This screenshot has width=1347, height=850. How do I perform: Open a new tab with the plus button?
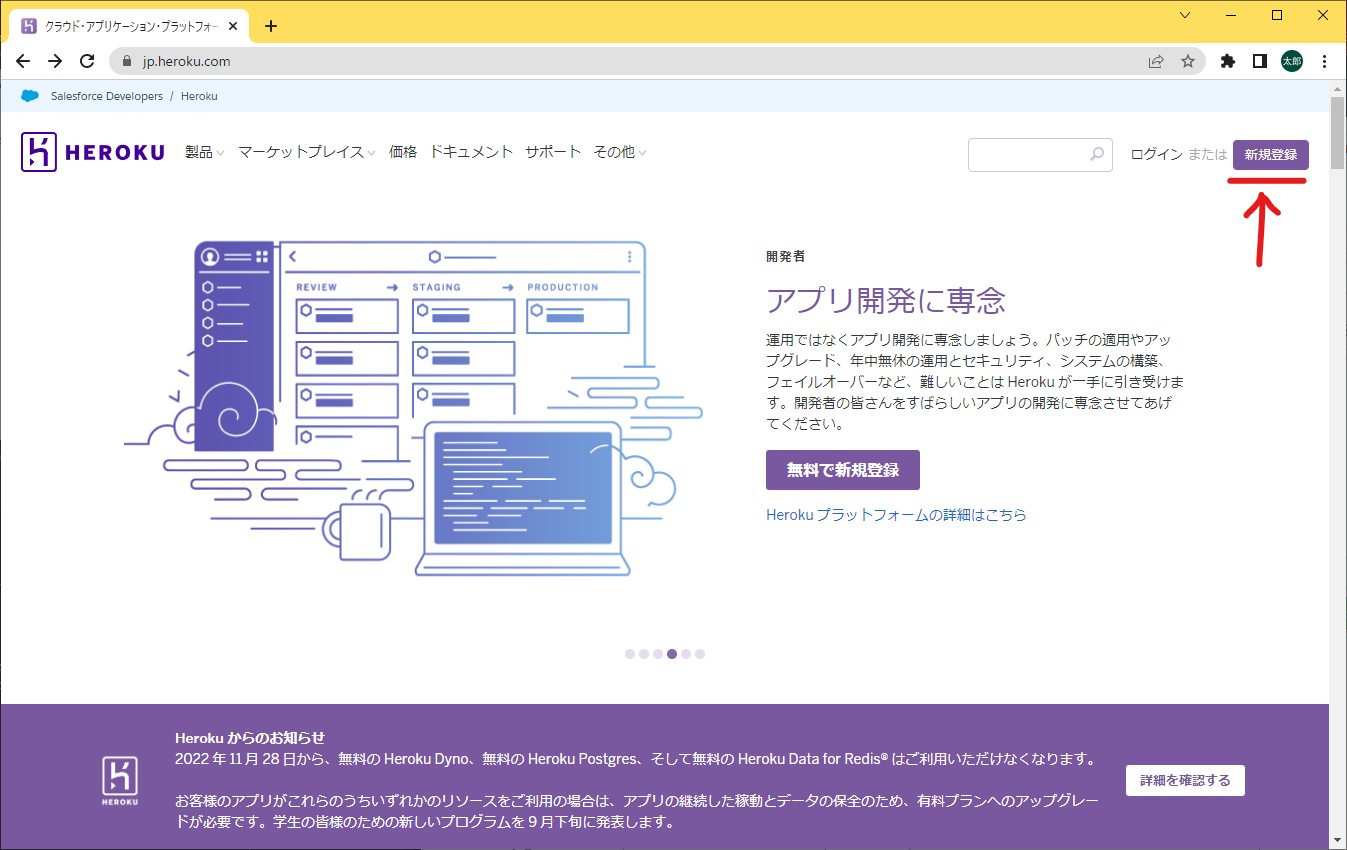(270, 26)
